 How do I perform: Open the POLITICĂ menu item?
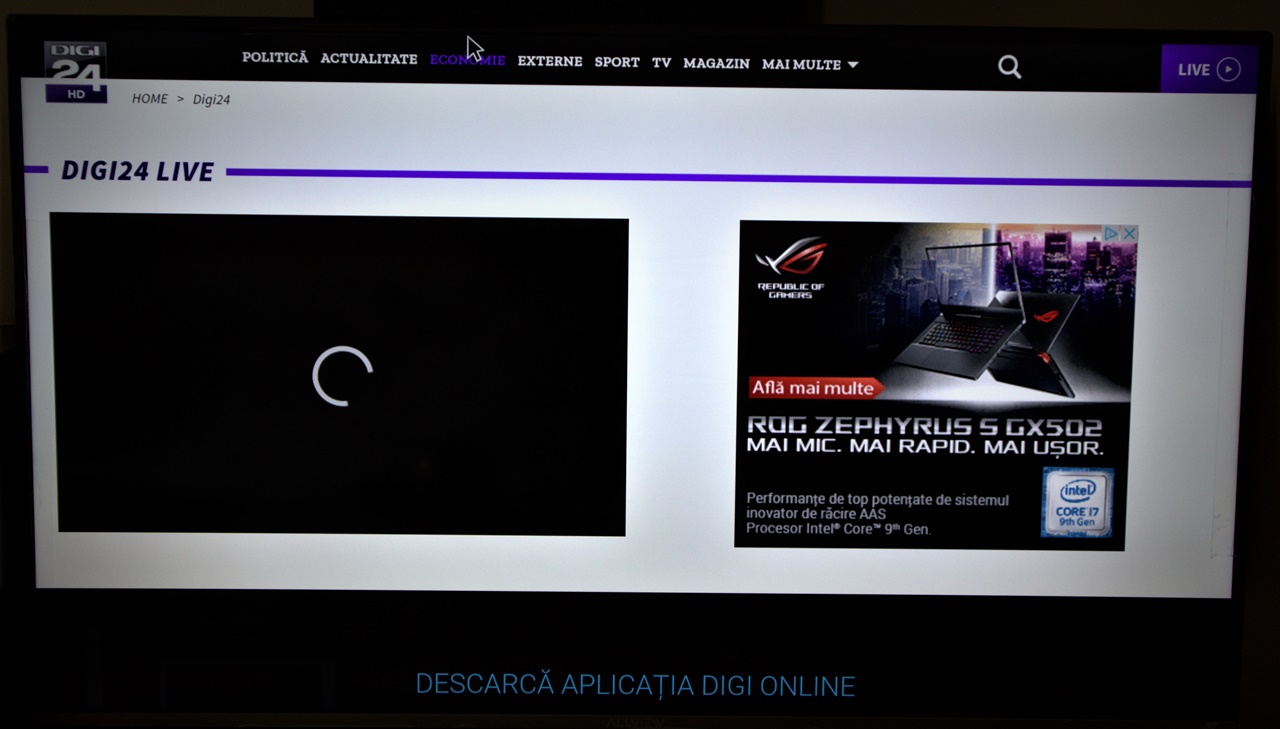(x=274, y=59)
